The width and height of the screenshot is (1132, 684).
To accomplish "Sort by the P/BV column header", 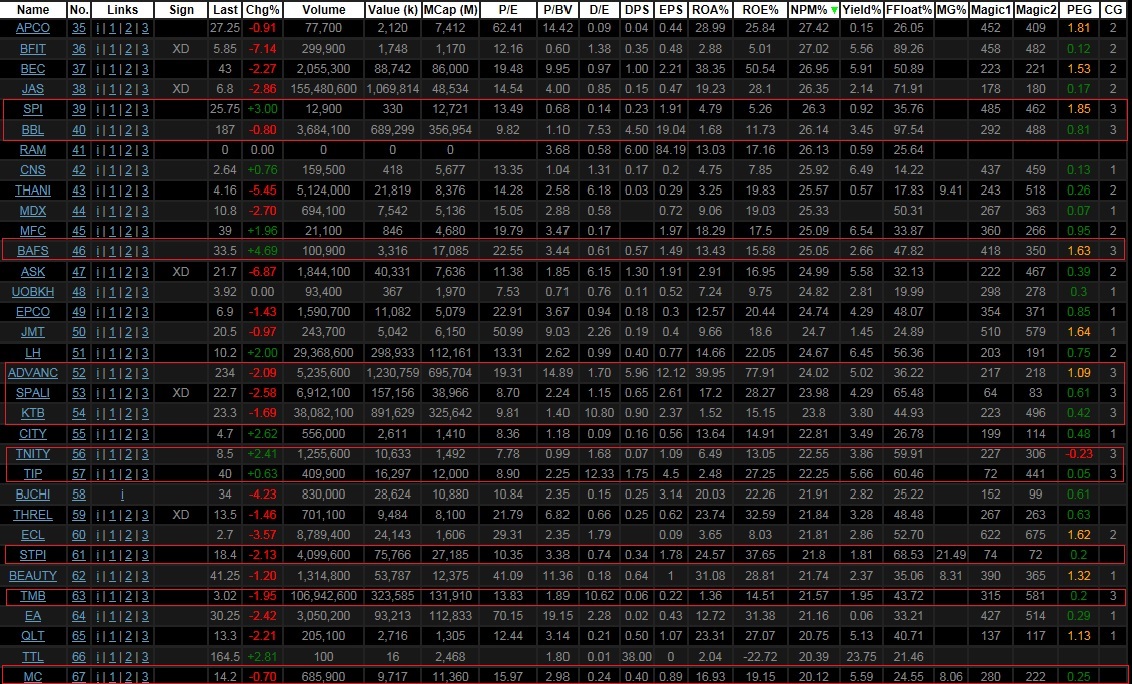I will pyautogui.click(x=557, y=9).
